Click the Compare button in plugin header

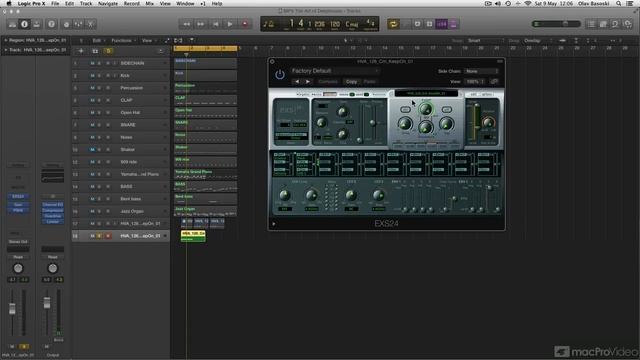coord(328,82)
